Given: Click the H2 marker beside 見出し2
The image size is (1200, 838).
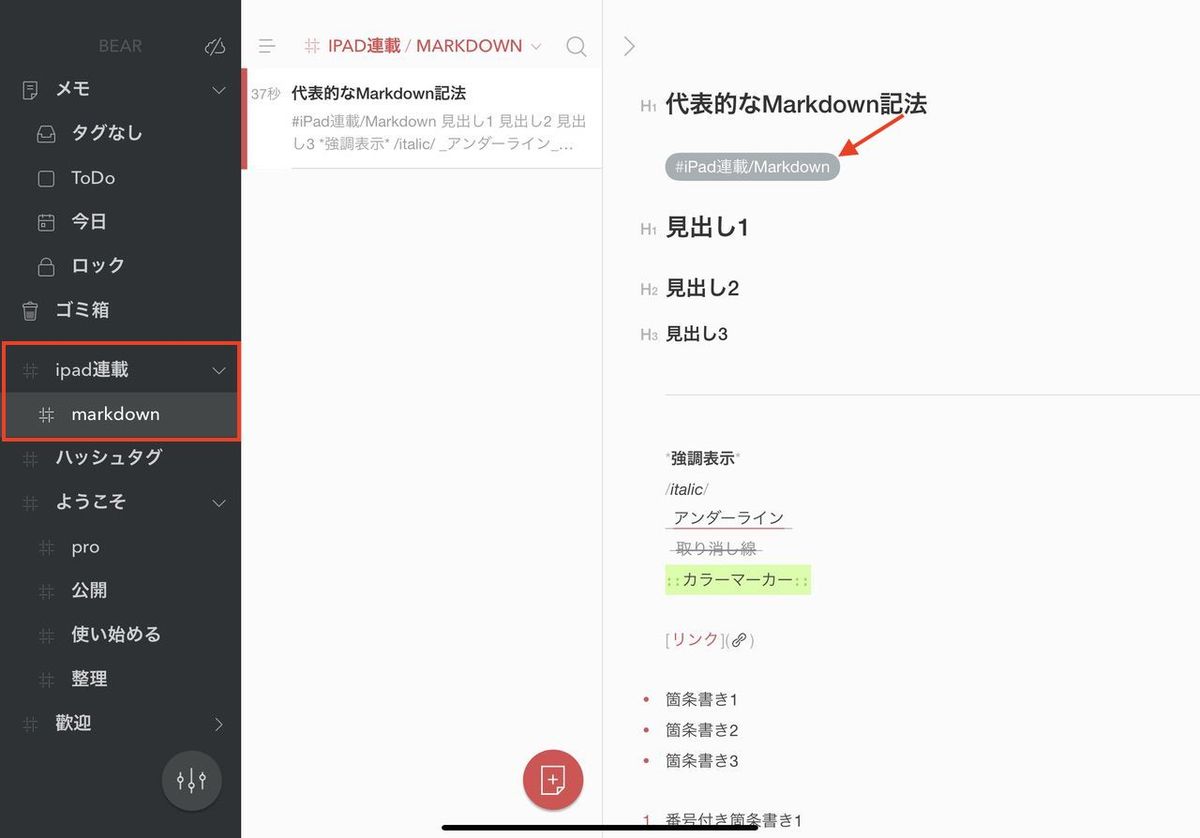Looking at the screenshot, I should 649,290.
